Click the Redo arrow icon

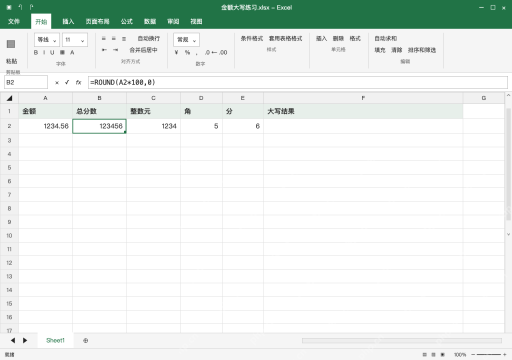click(x=31, y=7)
